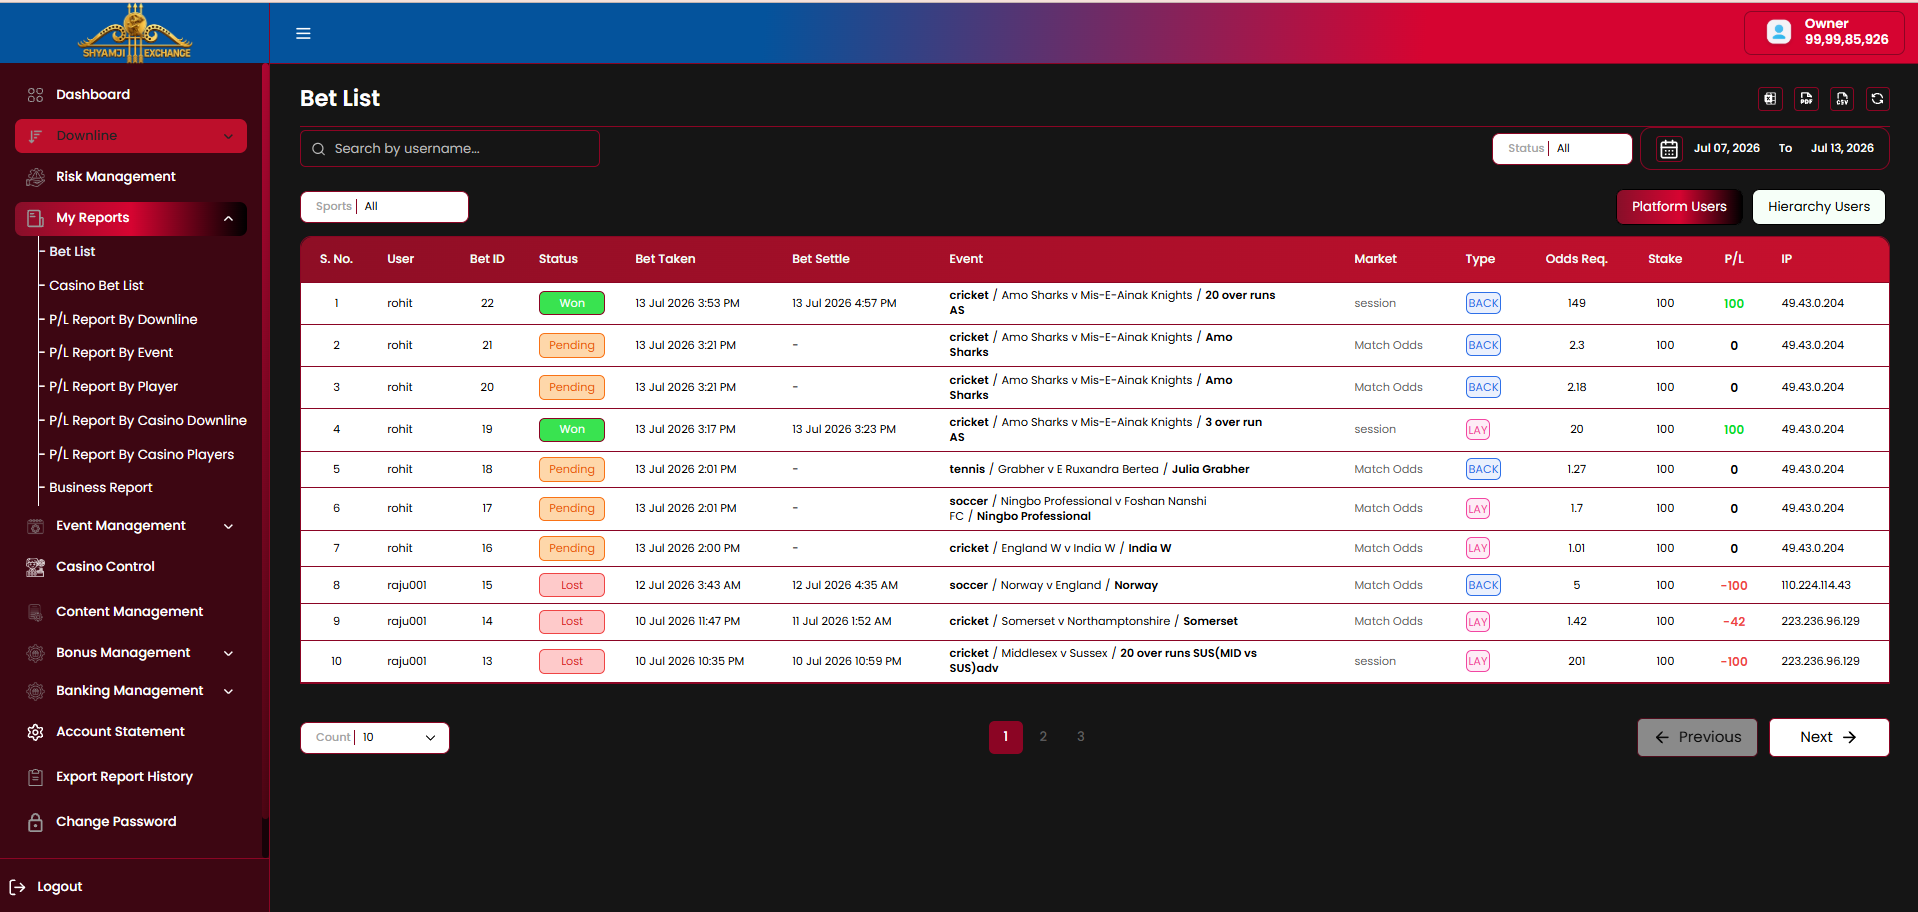Image resolution: width=1918 pixels, height=912 pixels.
Task: Toggle the hamburger sidebar menu
Action: click(303, 33)
